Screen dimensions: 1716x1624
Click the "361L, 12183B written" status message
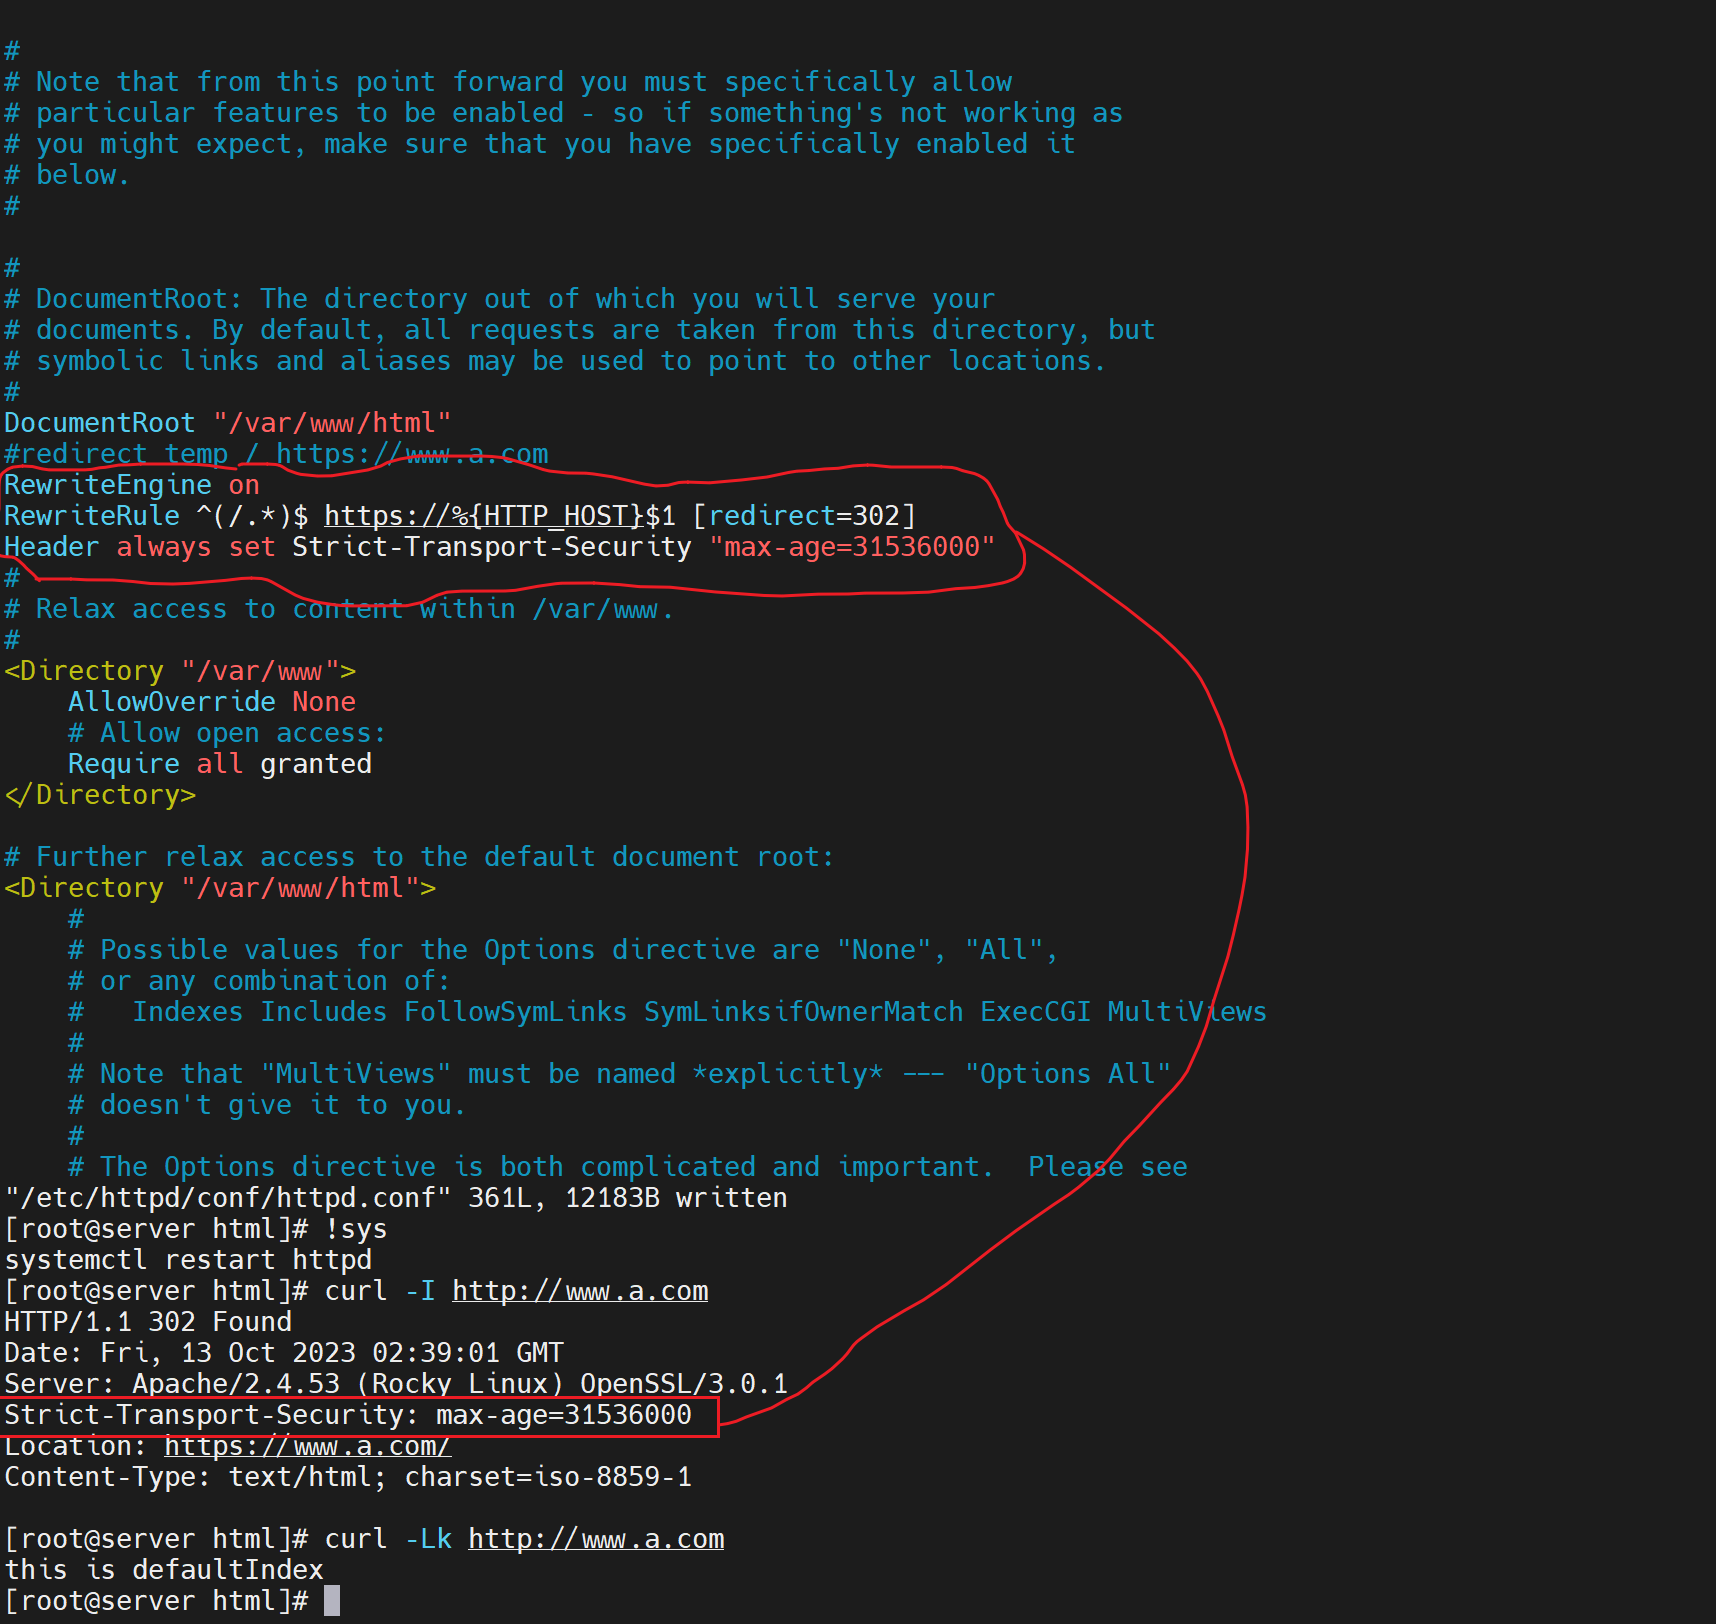coord(628,1198)
